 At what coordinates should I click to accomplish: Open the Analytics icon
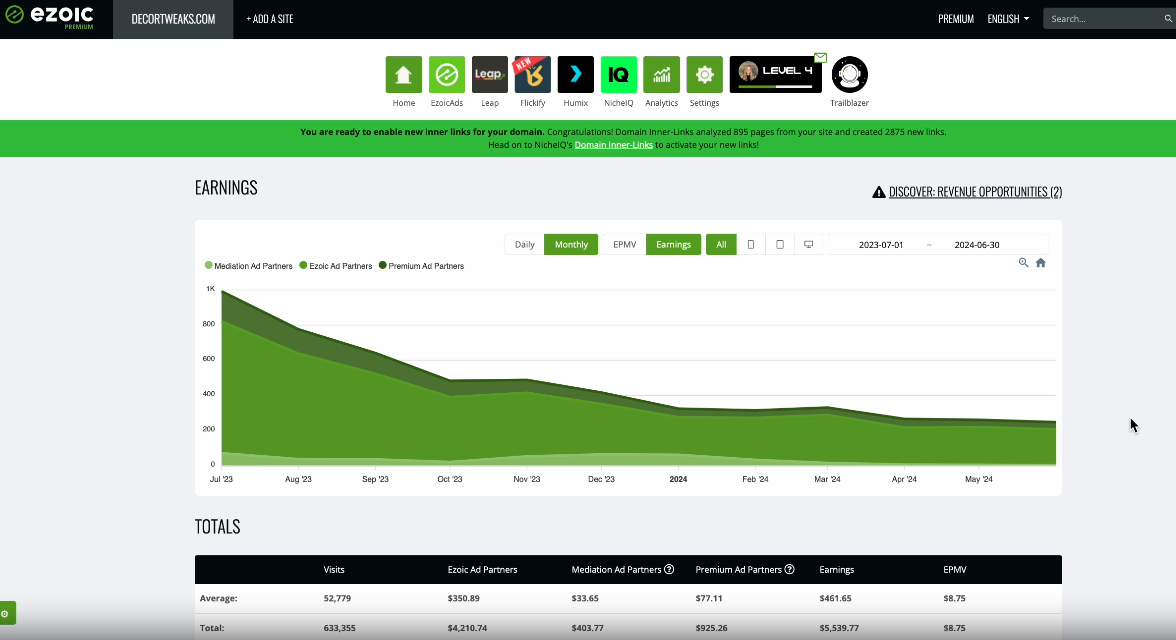point(662,74)
